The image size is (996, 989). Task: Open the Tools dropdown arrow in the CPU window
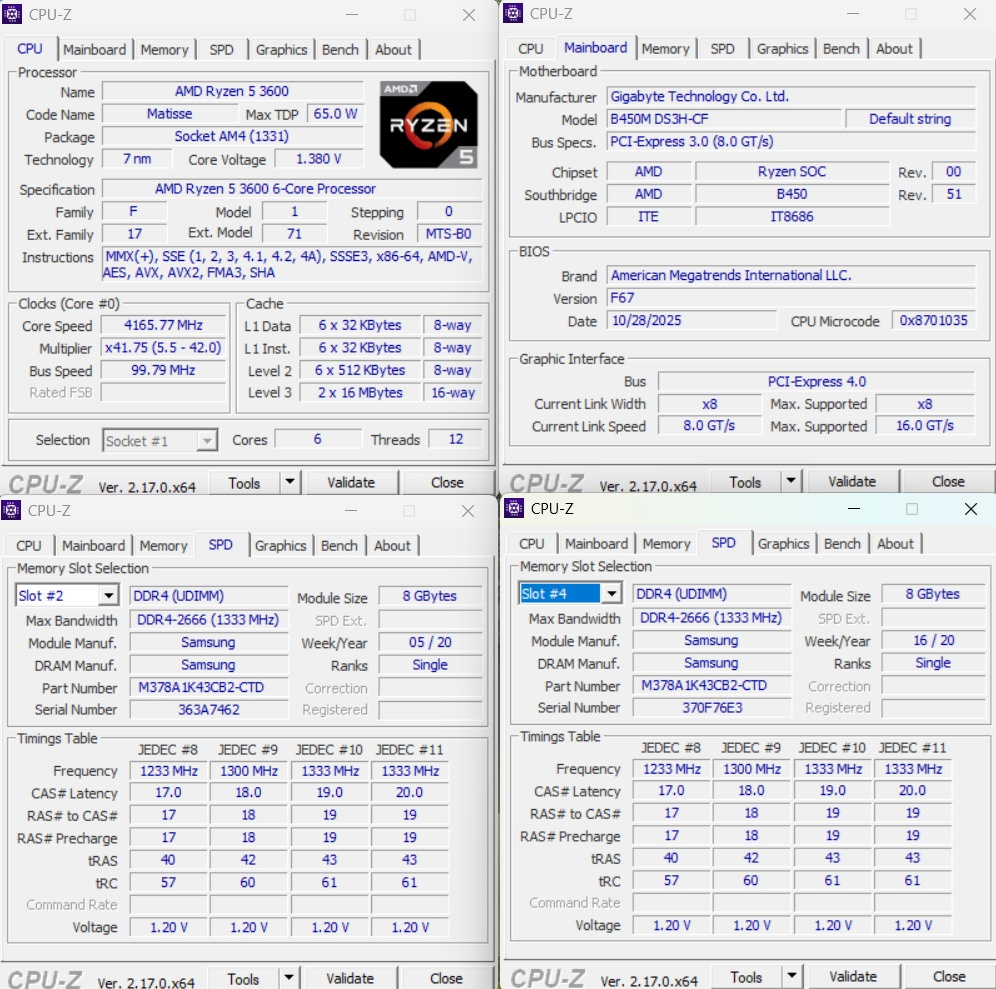290,482
